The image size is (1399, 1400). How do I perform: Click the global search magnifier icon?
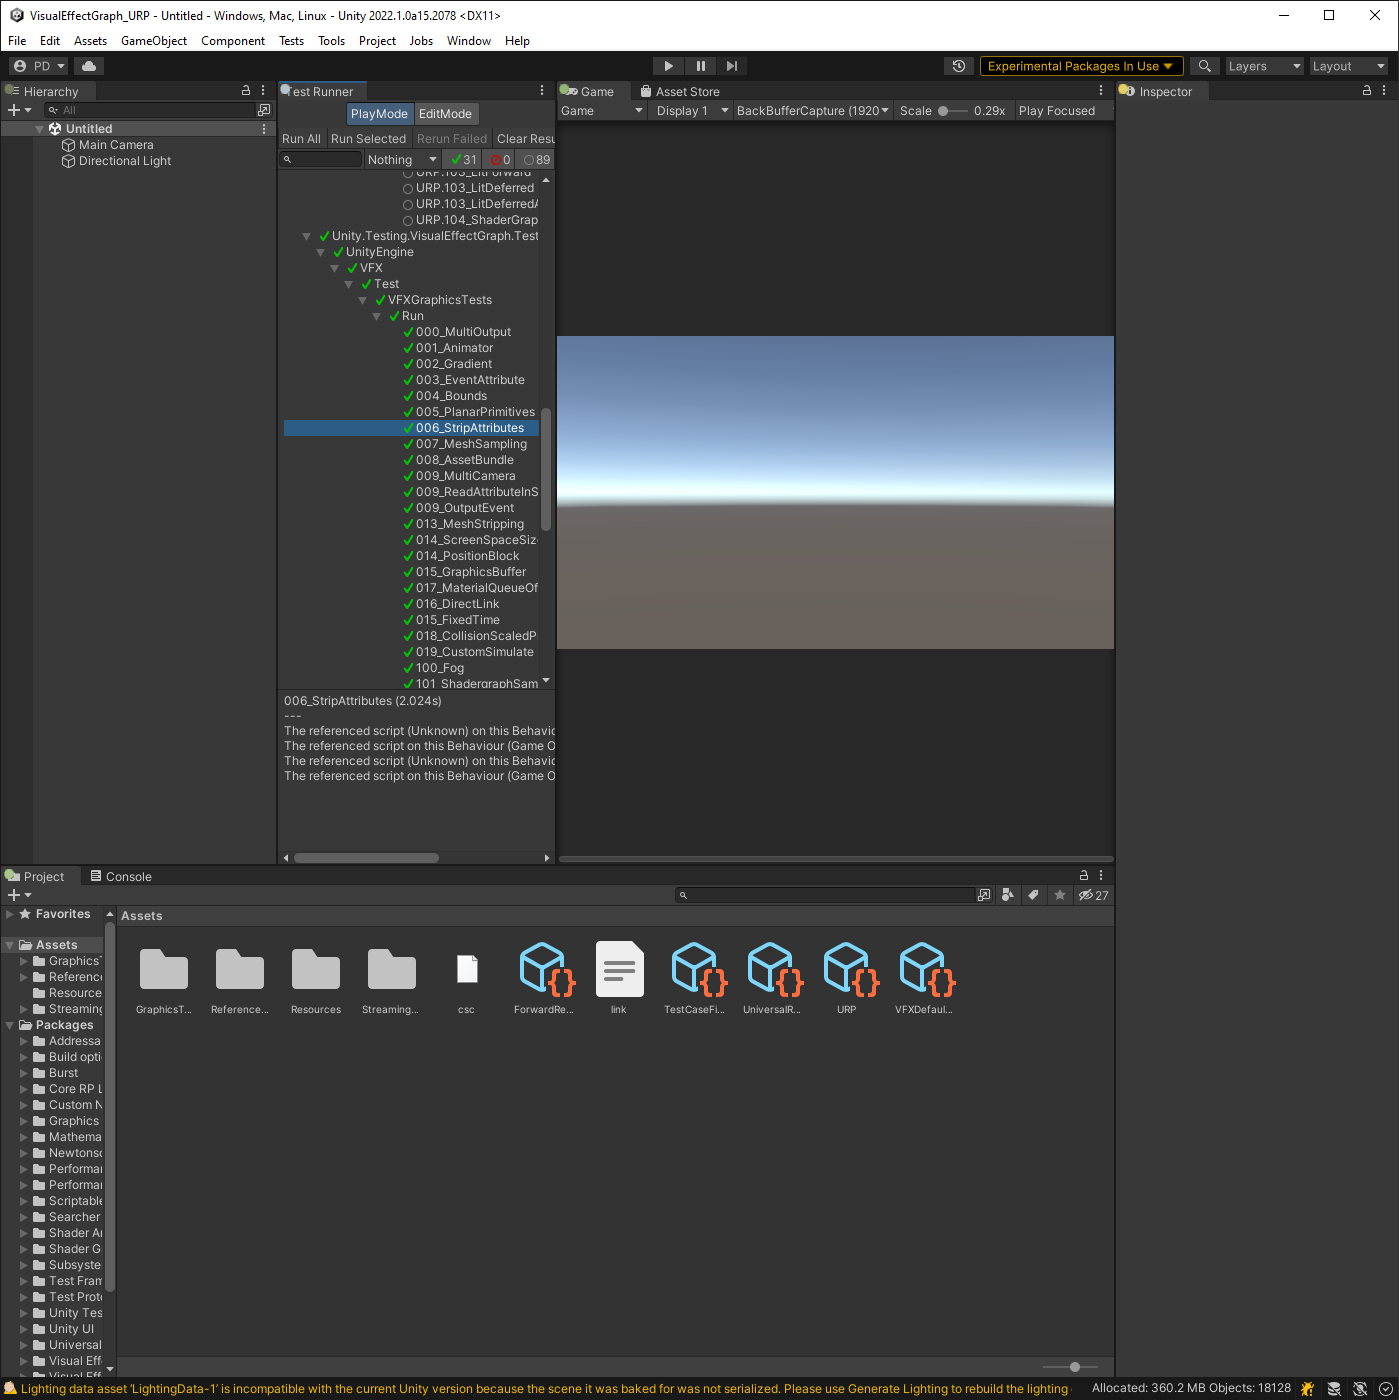pyautogui.click(x=1205, y=66)
